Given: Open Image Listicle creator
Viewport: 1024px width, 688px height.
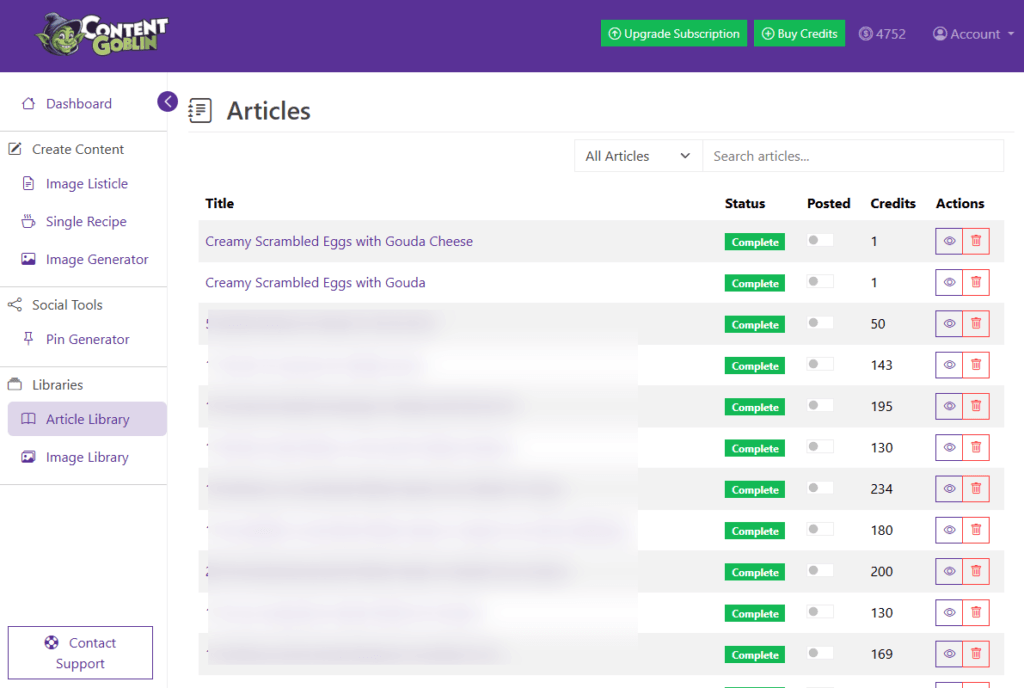Looking at the screenshot, I should click(x=86, y=183).
